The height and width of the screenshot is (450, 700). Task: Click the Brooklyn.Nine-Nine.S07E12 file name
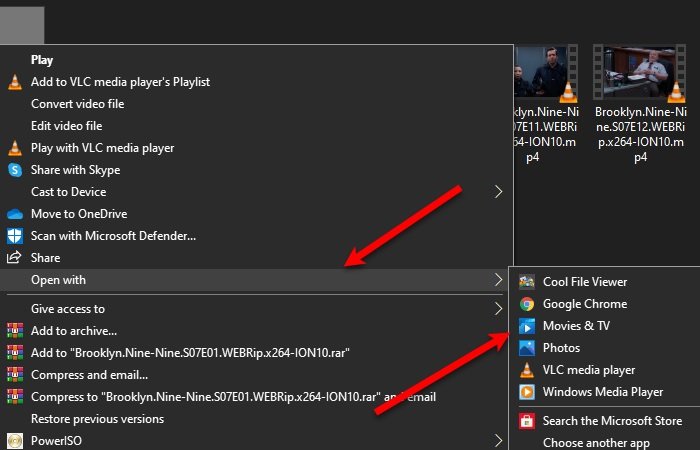[x=640, y=134]
